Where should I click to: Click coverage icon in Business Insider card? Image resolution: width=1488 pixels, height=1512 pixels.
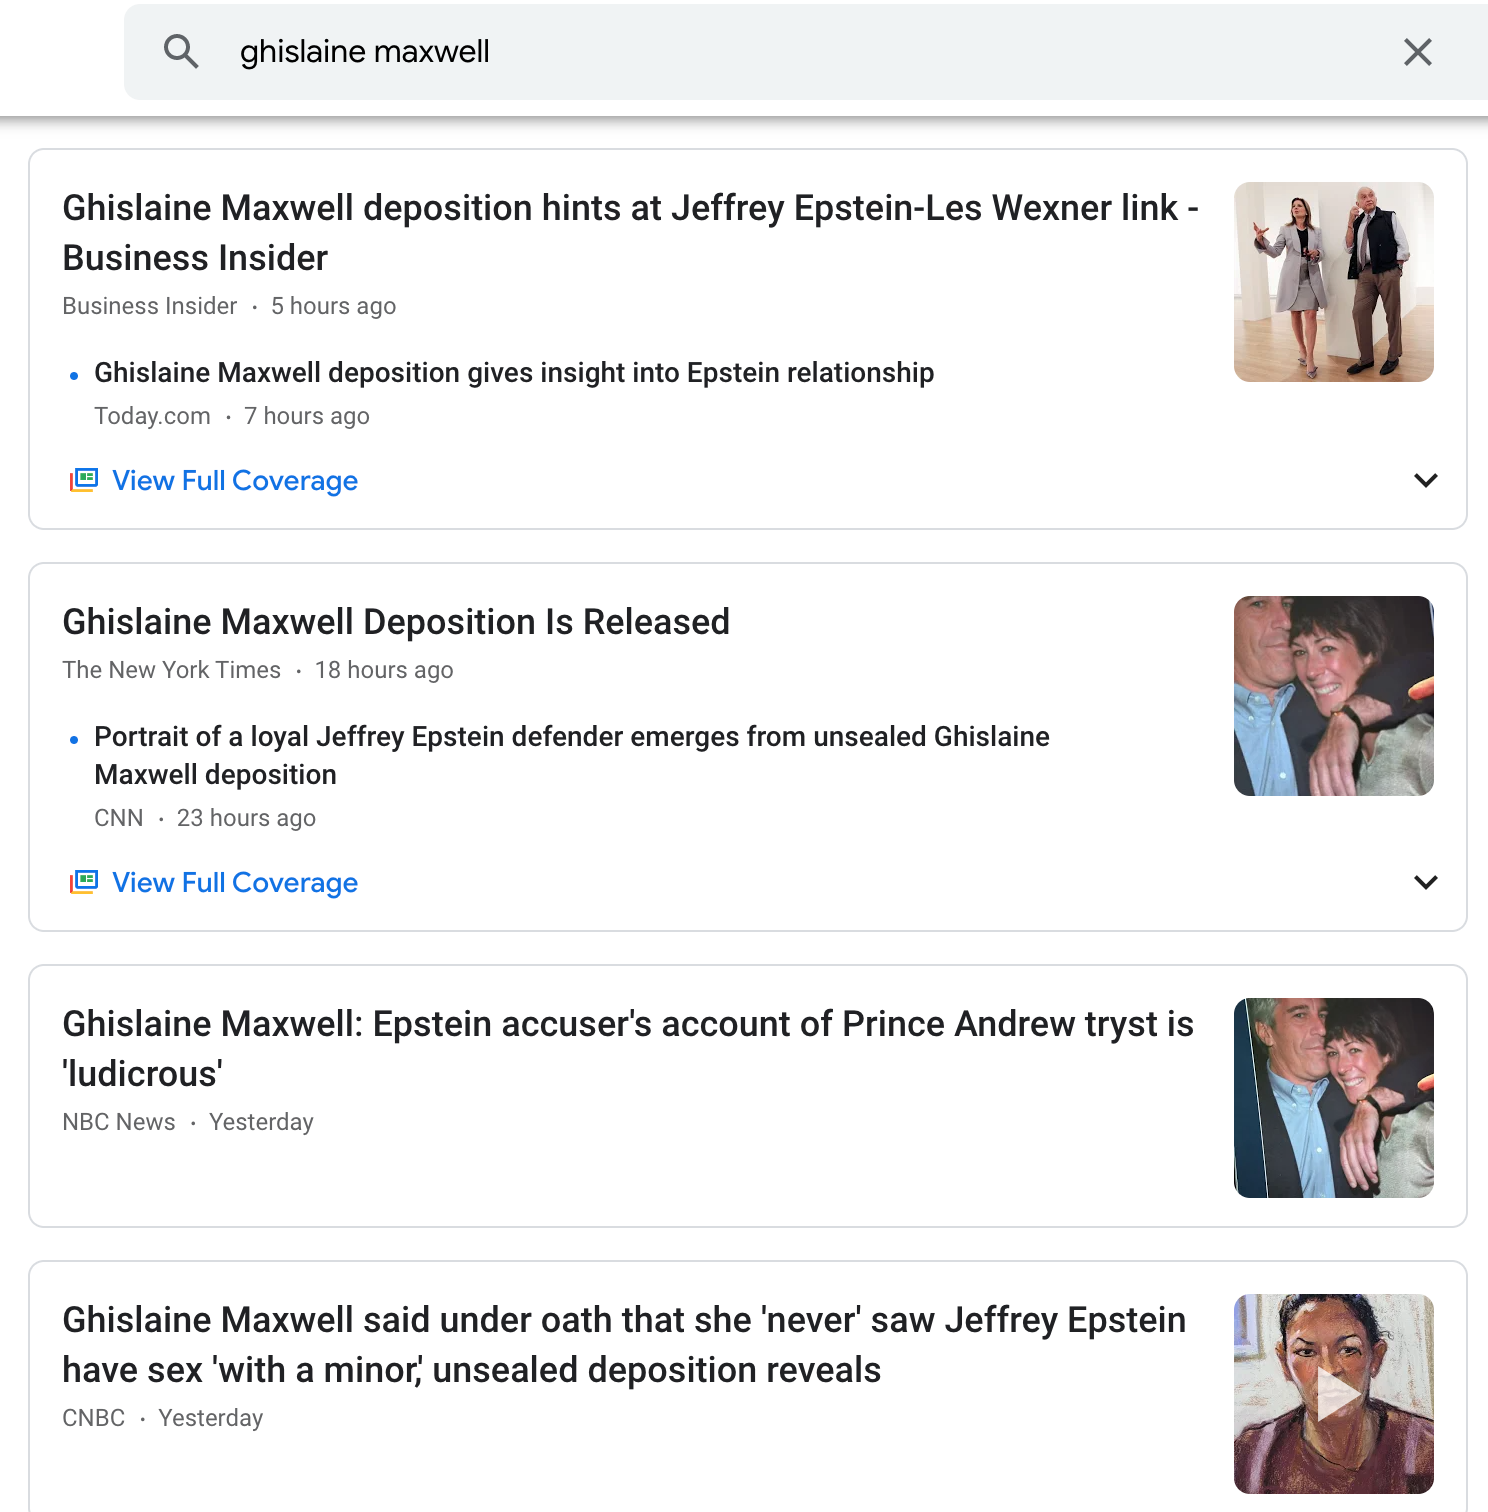coord(84,480)
